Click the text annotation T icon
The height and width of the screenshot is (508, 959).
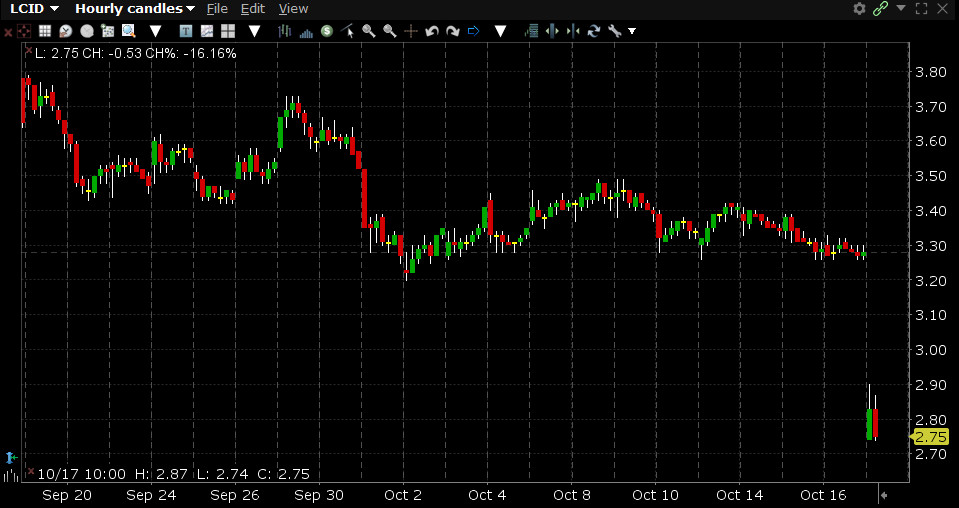click(186, 31)
